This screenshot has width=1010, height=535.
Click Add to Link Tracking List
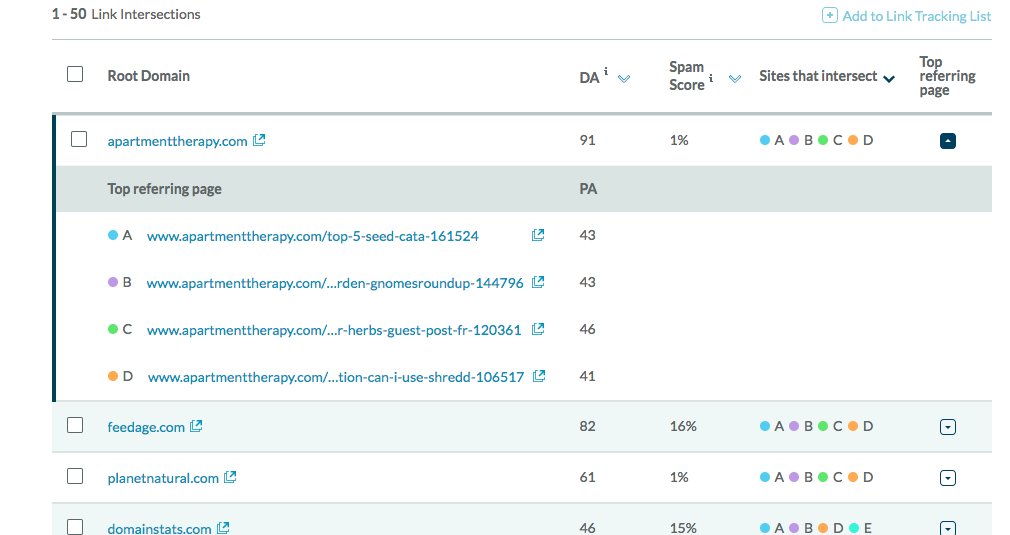(x=917, y=16)
